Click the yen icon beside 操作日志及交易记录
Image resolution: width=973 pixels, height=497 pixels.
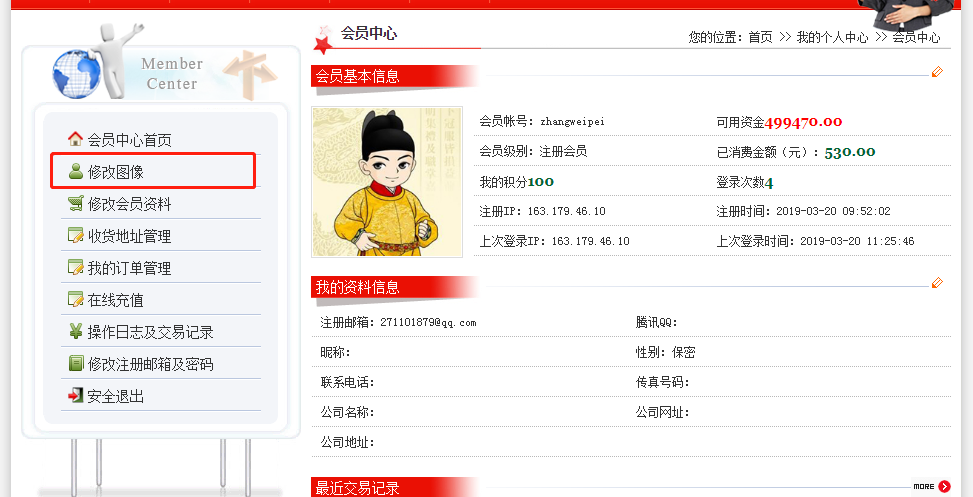click(x=76, y=331)
